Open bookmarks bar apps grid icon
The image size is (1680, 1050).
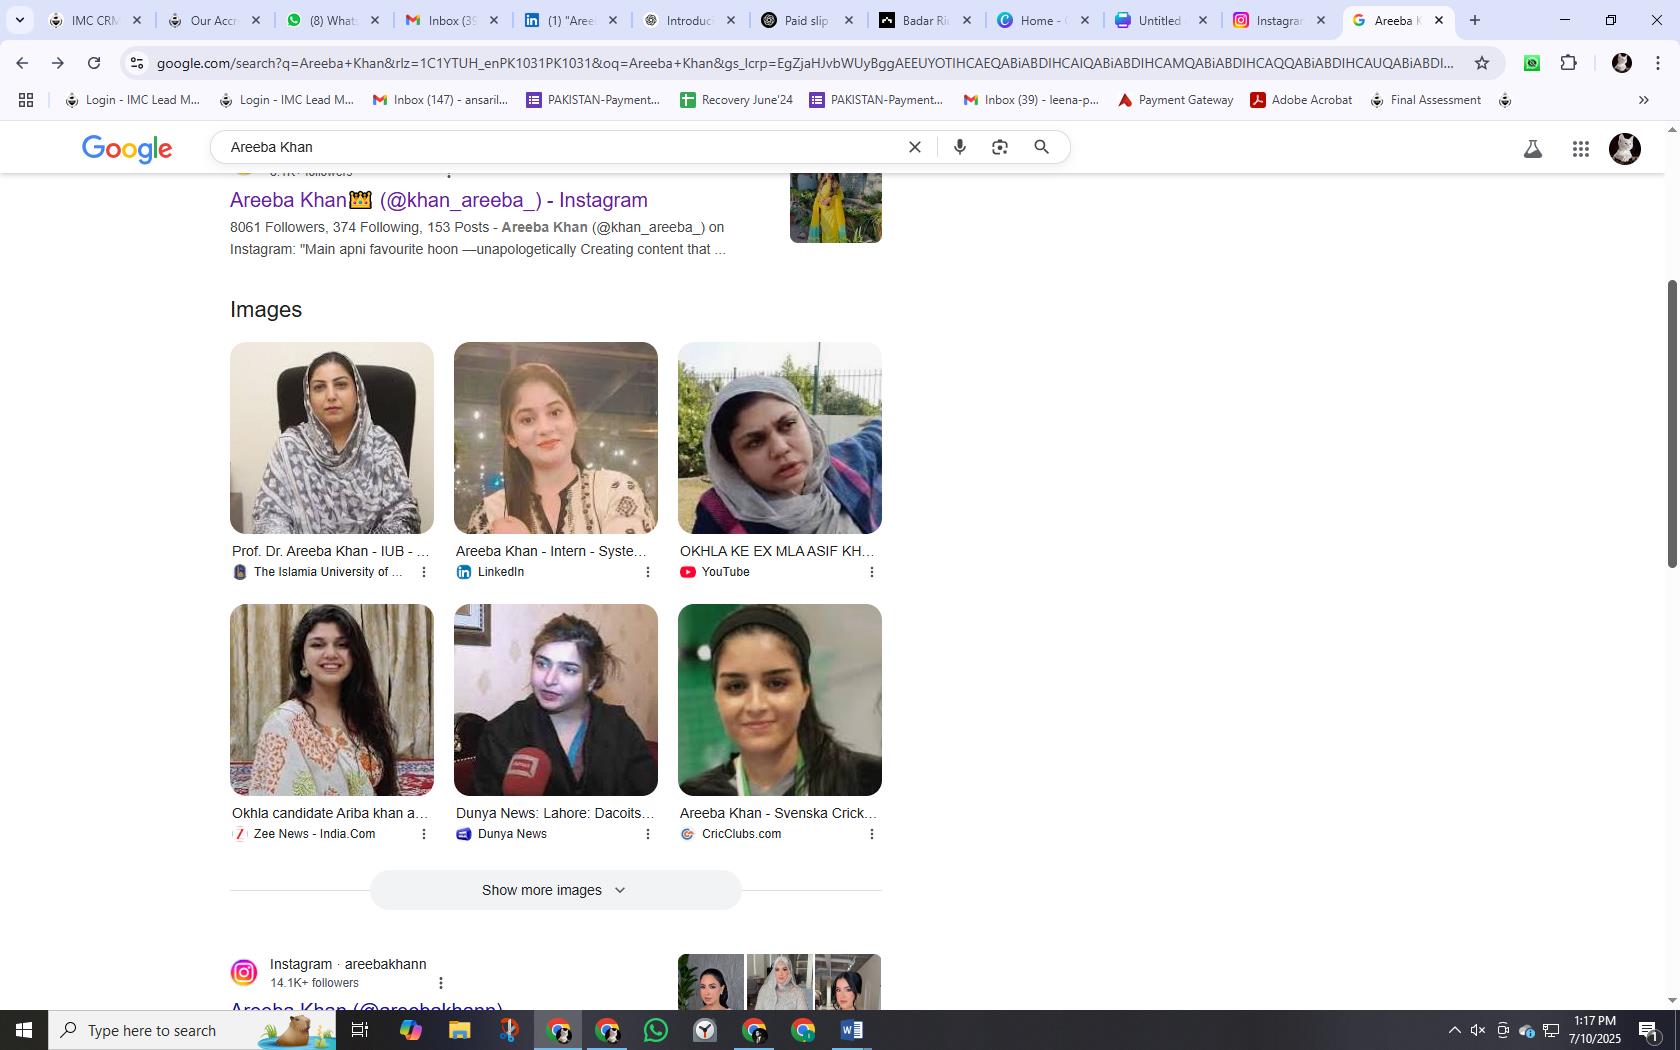pyautogui.click(x=26, y=100)
